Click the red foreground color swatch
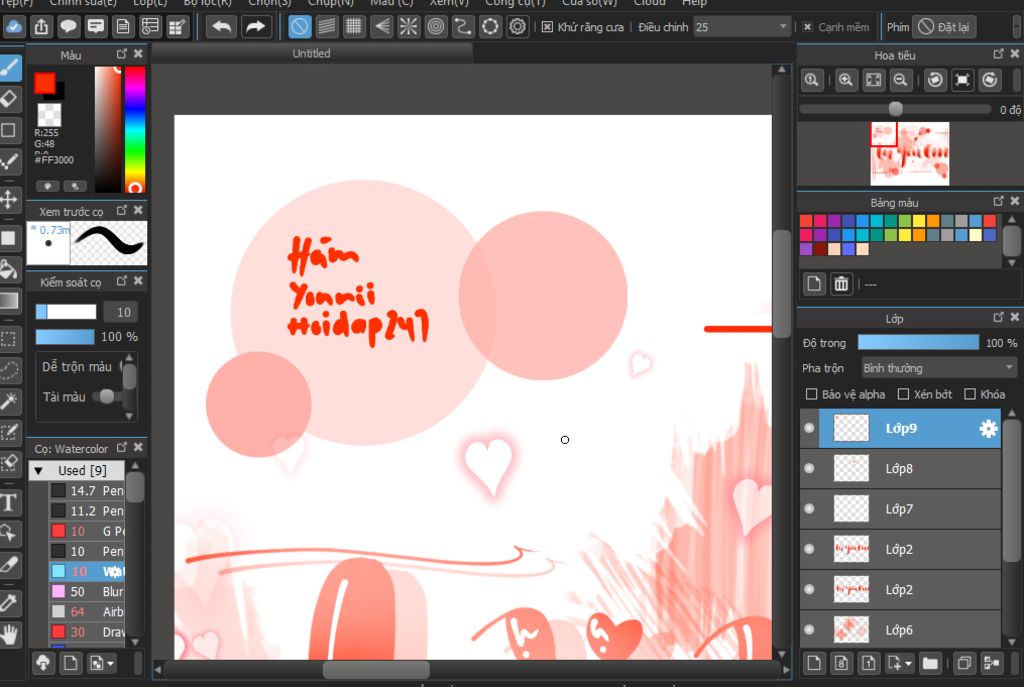This screenshot has width=1024, height=687. point(44,83)
